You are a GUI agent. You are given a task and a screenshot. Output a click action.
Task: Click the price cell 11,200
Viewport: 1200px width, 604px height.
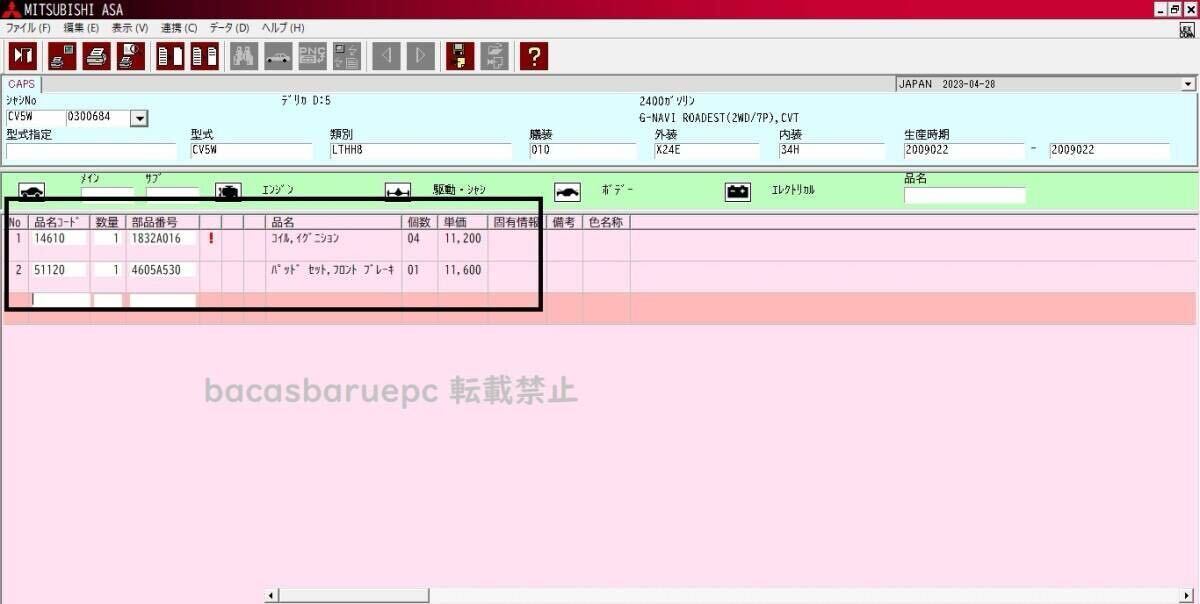click(463, 239)
